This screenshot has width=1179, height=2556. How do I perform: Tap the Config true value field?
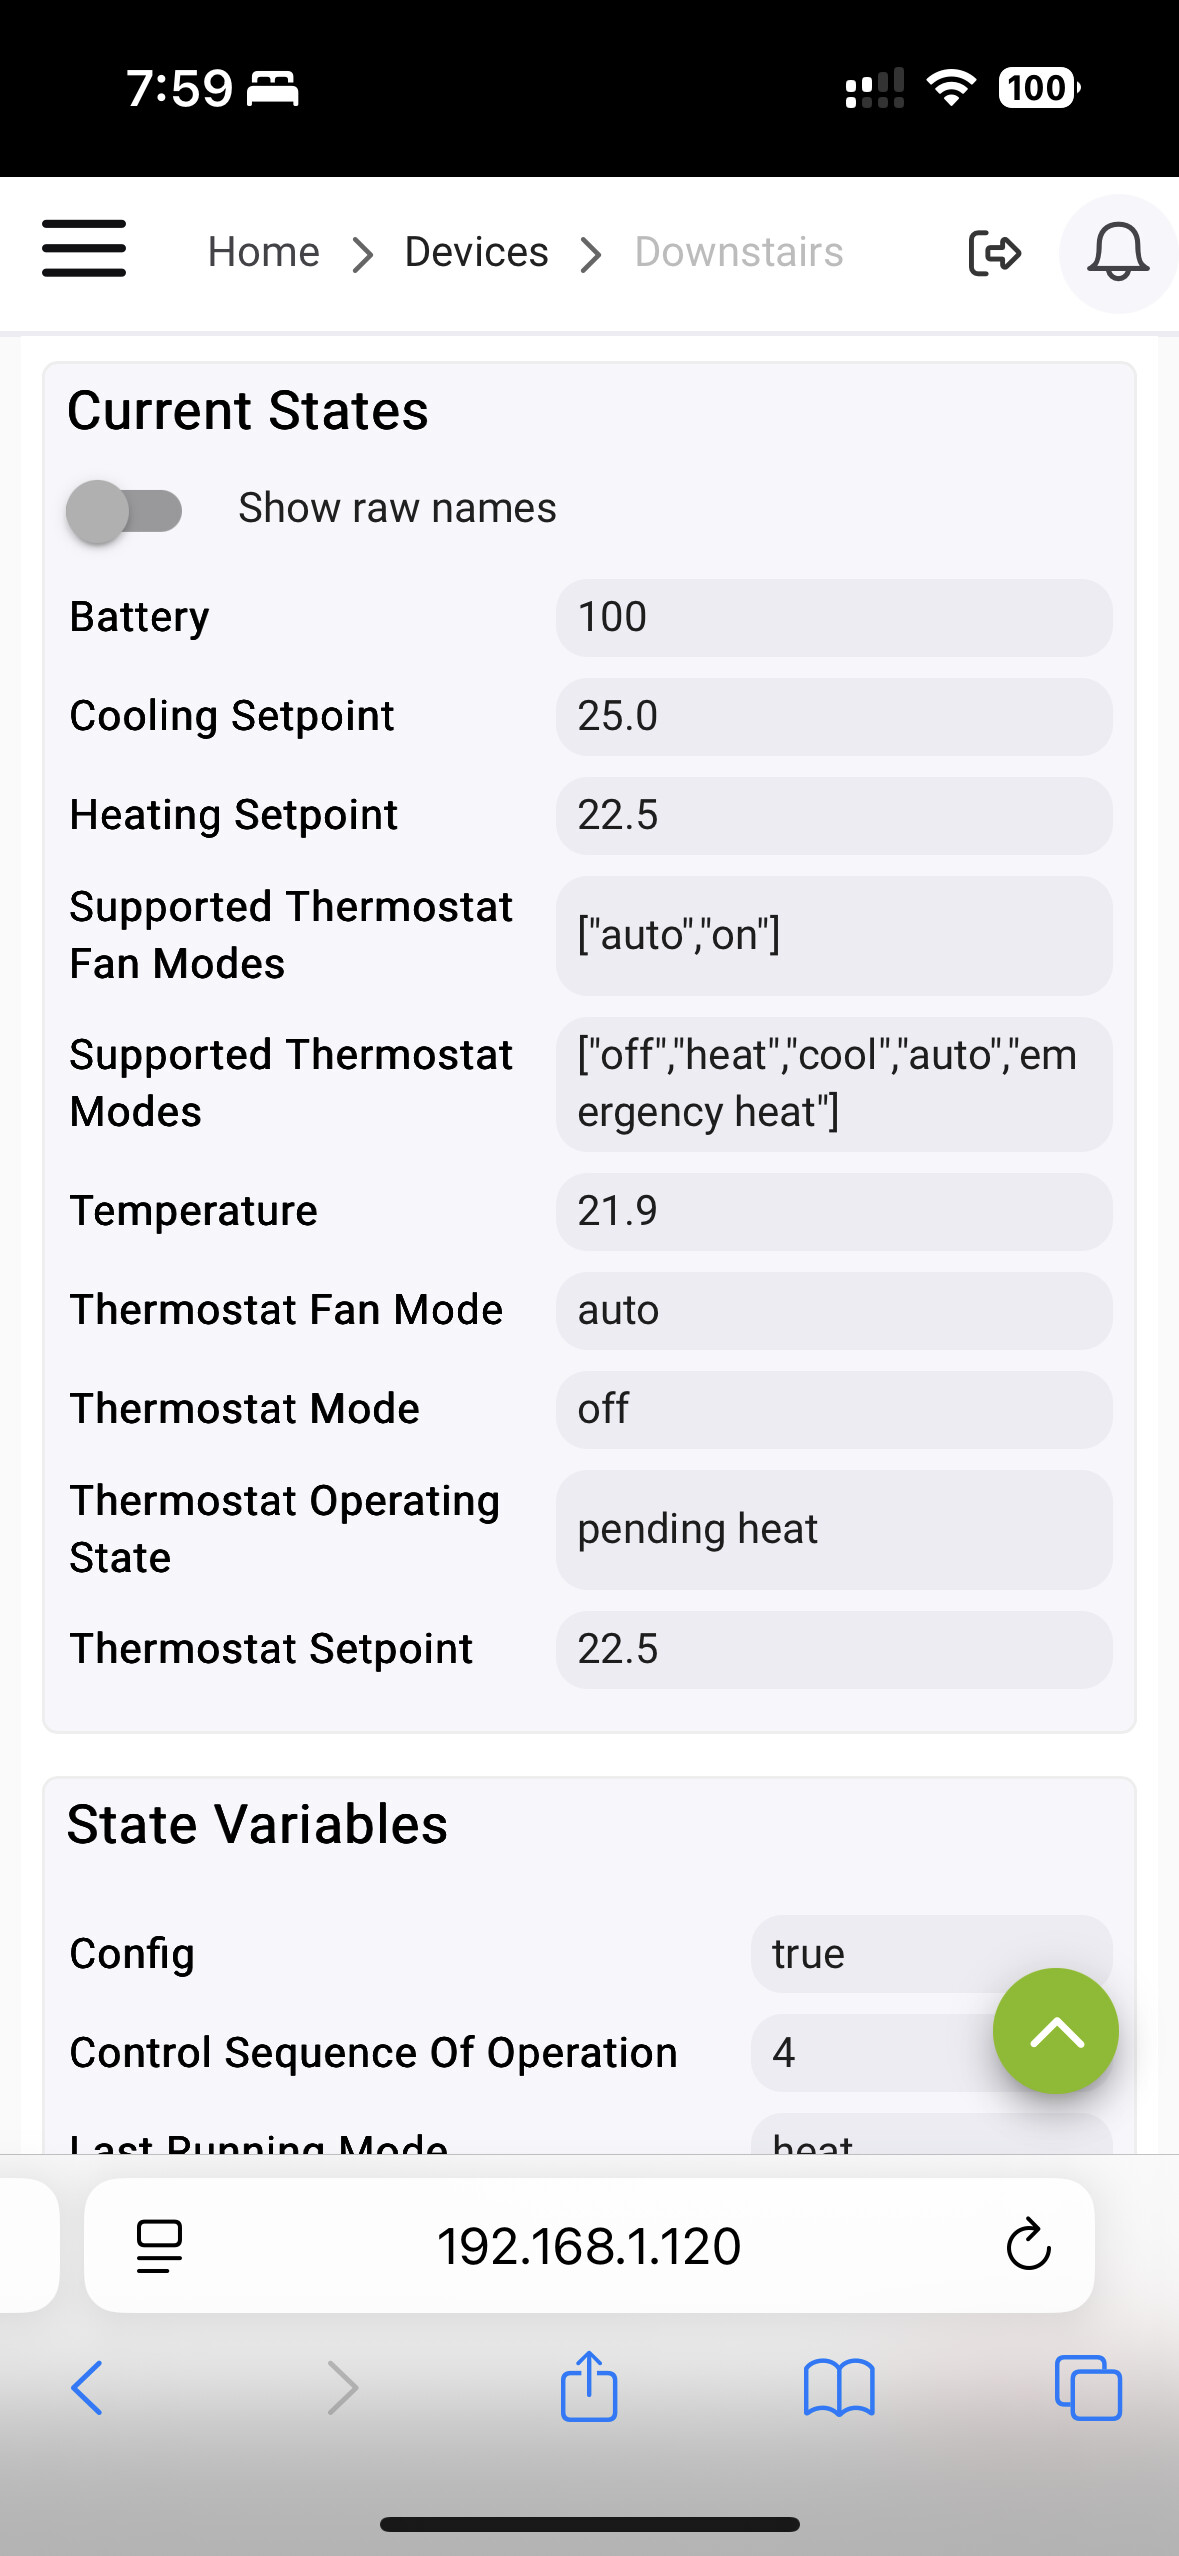[931, 1954]
